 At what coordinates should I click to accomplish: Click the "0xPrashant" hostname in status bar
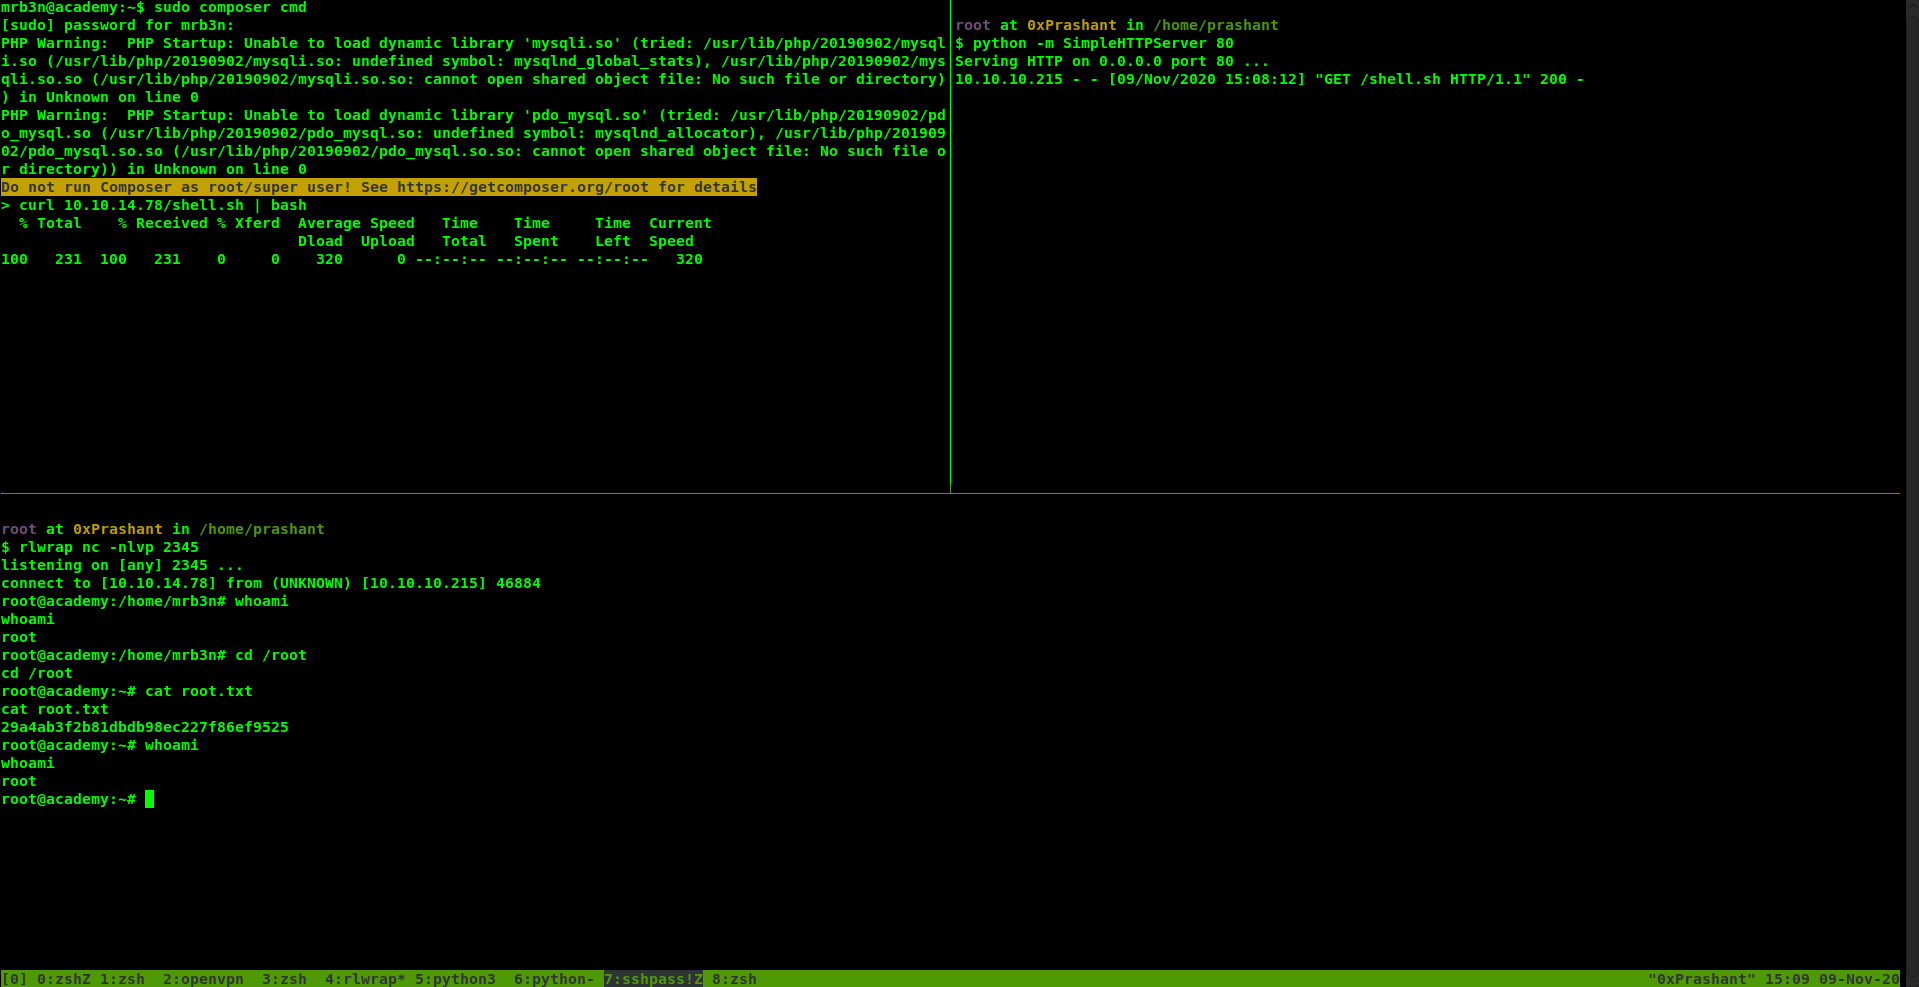(x=1701, y=979)
